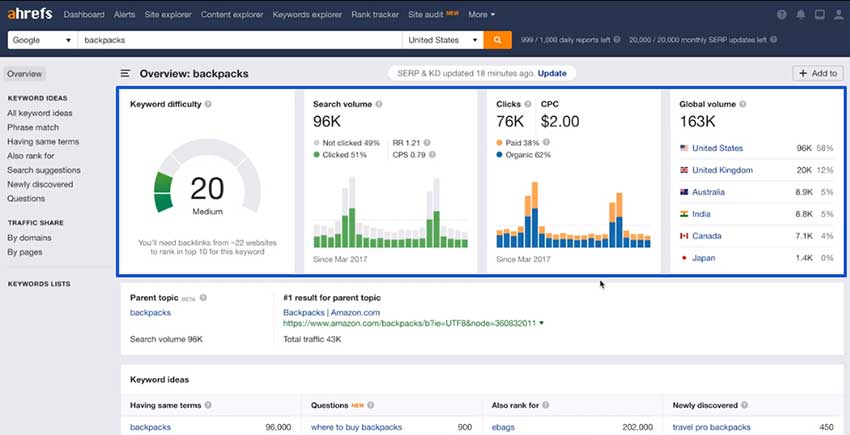The width and height of the screenshot is (850, 435).
Task: Go to Content explorer
Action: [232, 15]
